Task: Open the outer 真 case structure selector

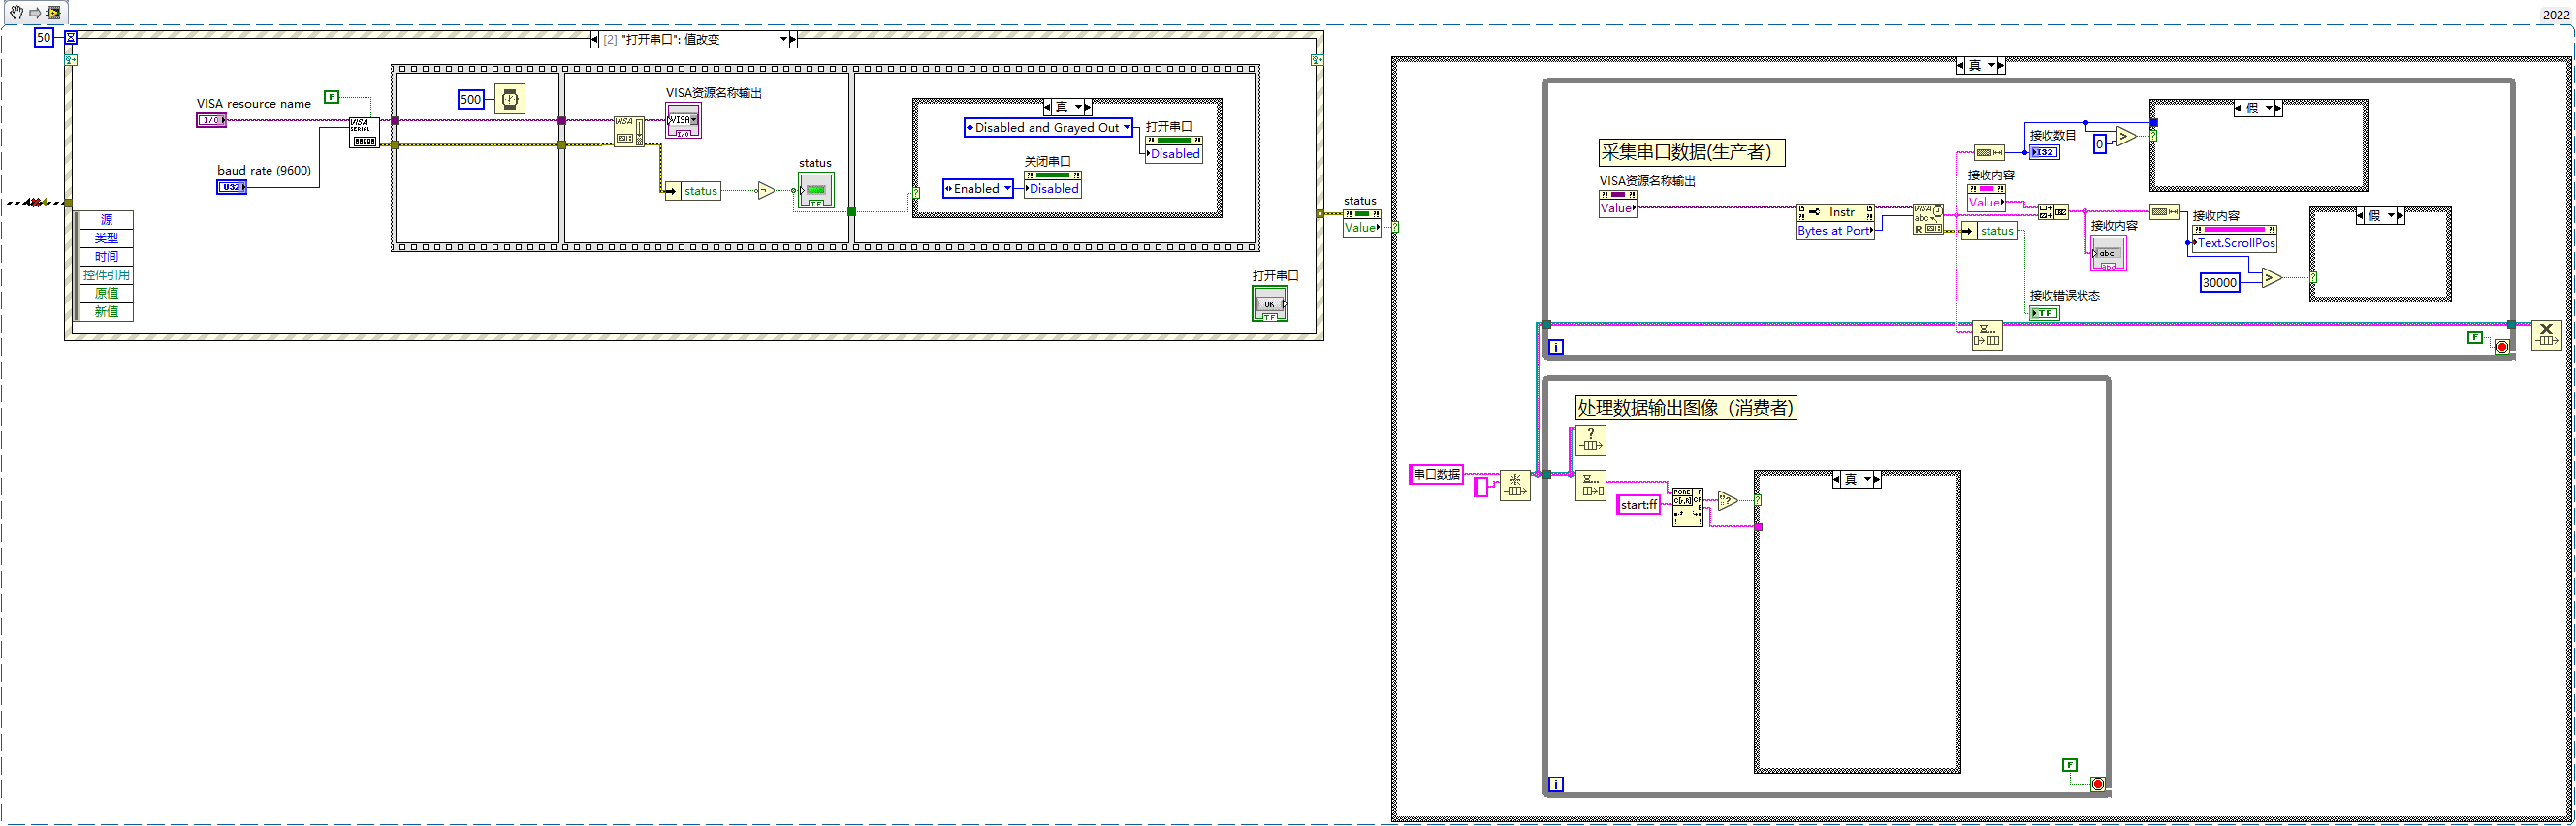Action: (x=1981, y=66)
